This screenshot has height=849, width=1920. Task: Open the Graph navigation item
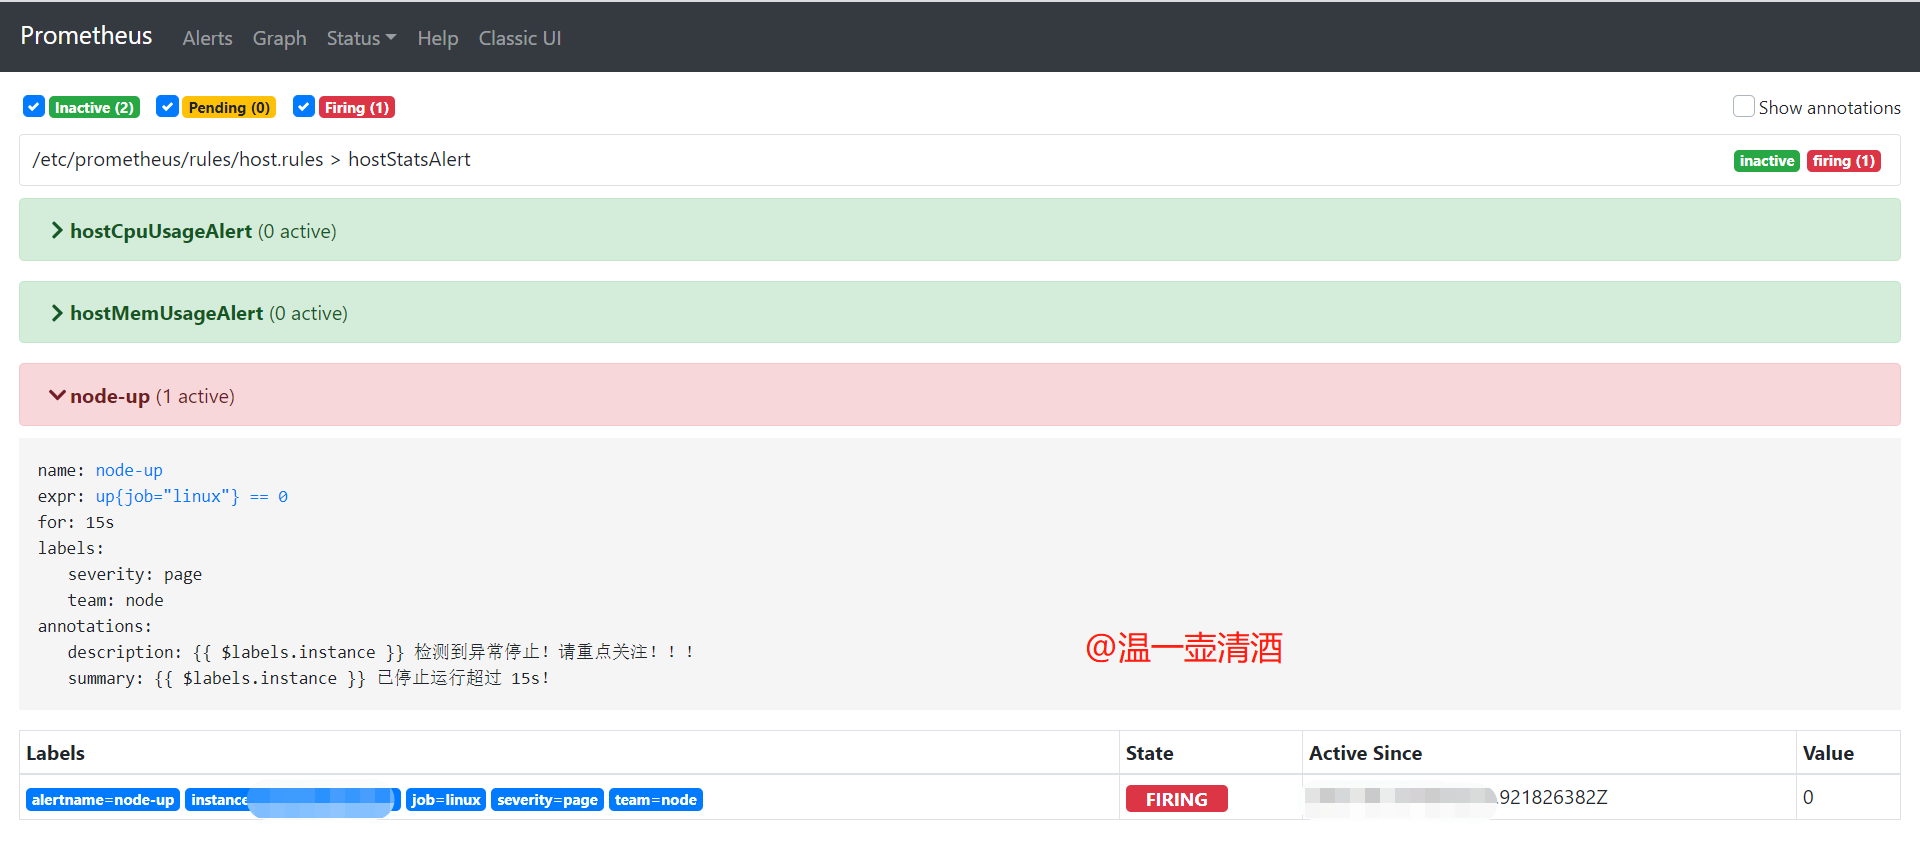tap(279, 38)
